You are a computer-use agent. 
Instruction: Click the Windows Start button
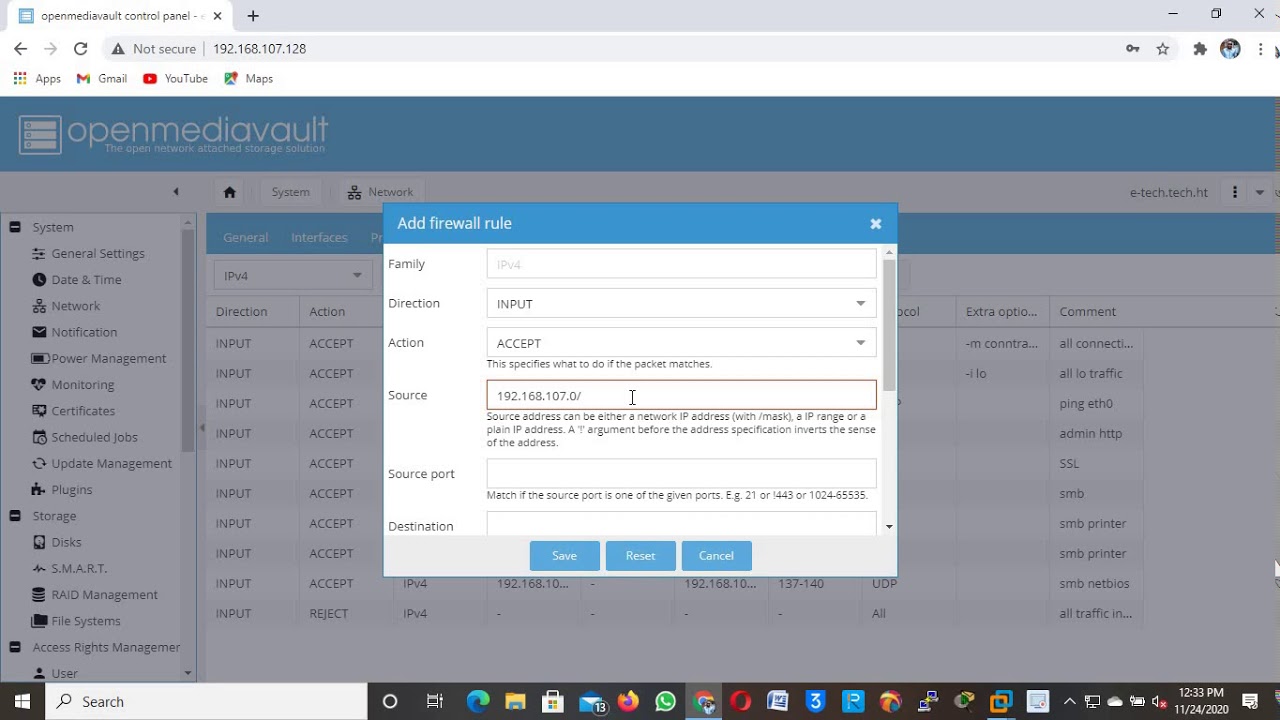point(22,701)
